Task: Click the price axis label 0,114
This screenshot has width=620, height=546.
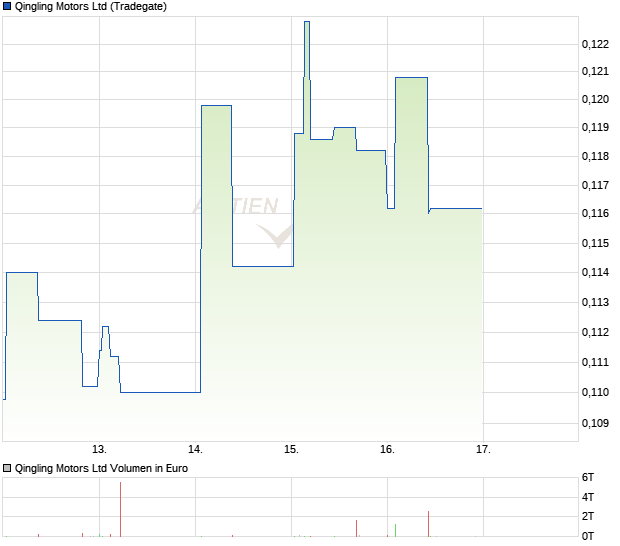Action: [x=595, y=272]
